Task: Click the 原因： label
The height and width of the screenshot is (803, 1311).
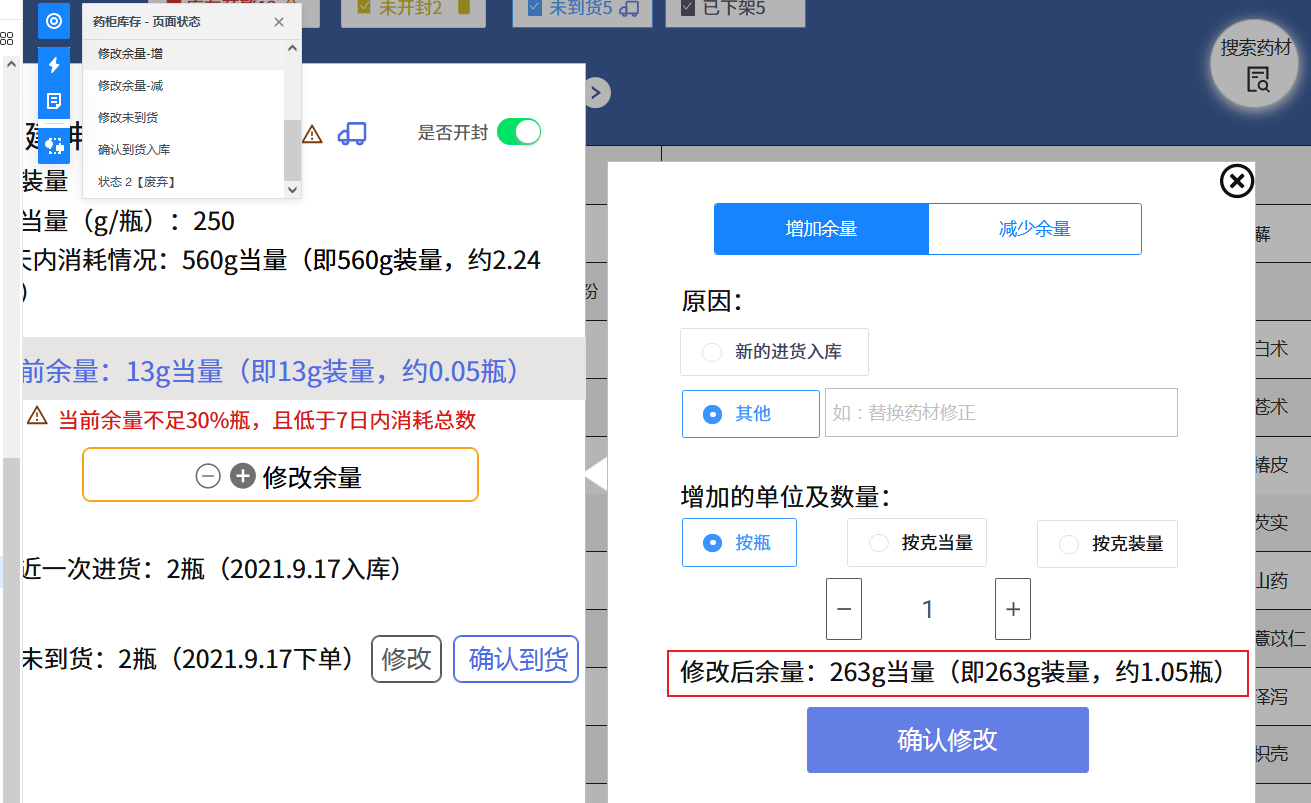Action: coord(712,301)
